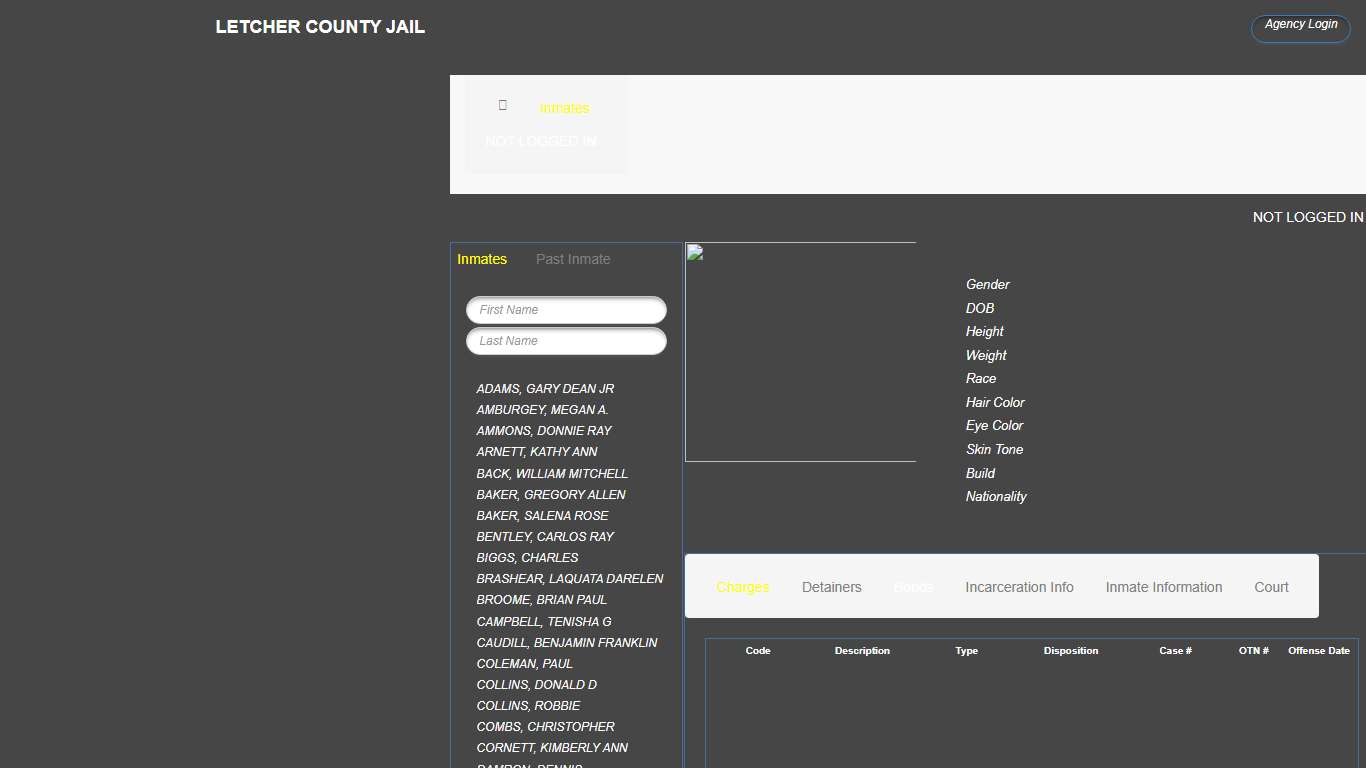Select inmate ADAMS, GARY DEAN JR
1366x768 pixels.
pos(545,388)
